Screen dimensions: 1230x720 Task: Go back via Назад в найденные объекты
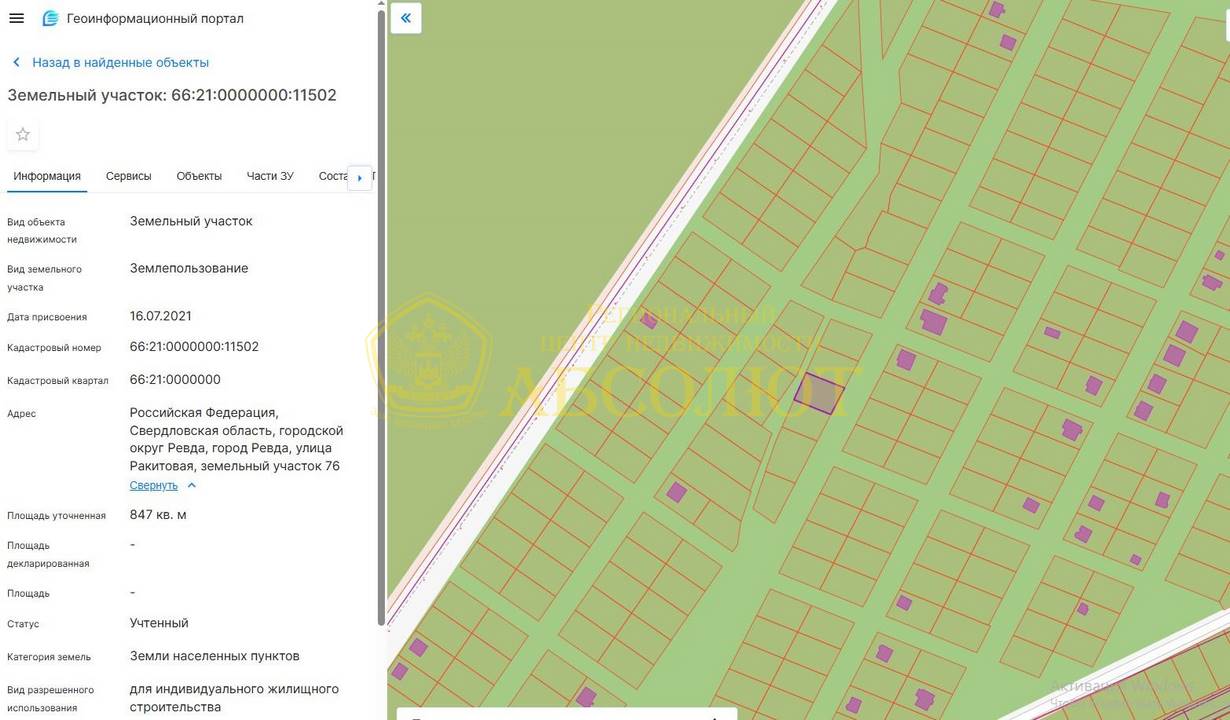pyautogui.click(x=120, y=62)
